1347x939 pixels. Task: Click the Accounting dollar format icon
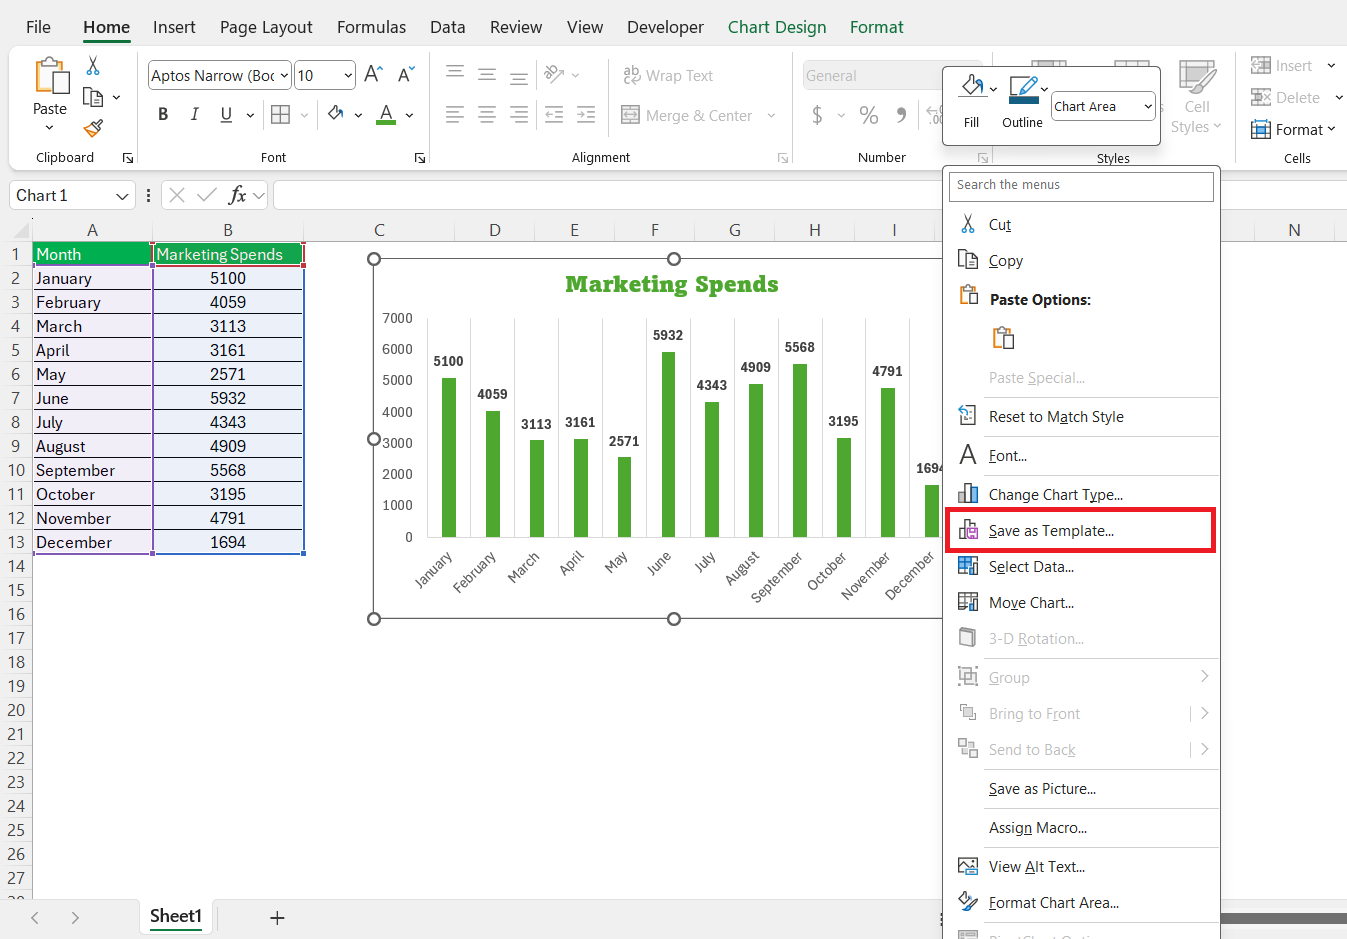click(x=818, y=115)
